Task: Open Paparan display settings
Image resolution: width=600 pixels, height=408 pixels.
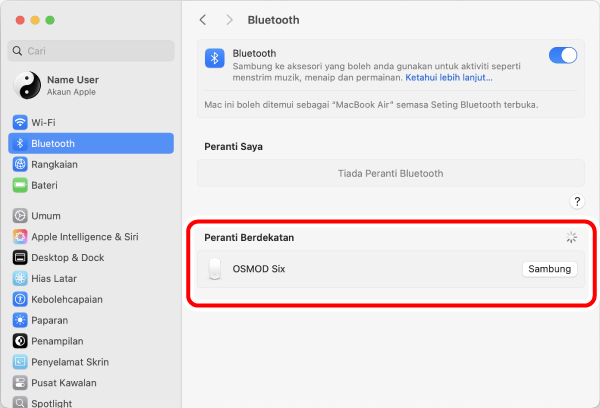Action: pos(49,320)
